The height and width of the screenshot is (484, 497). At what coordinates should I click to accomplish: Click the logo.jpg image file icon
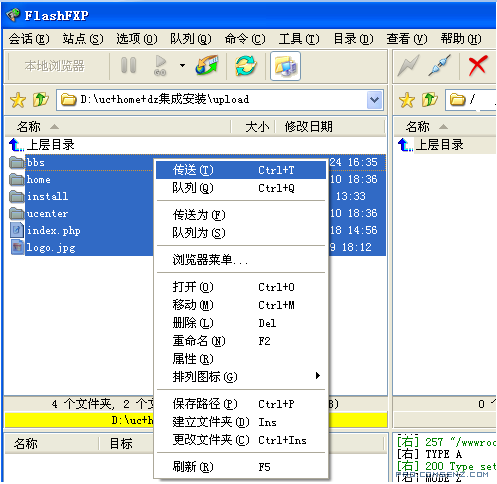click(x=17, y=247)
